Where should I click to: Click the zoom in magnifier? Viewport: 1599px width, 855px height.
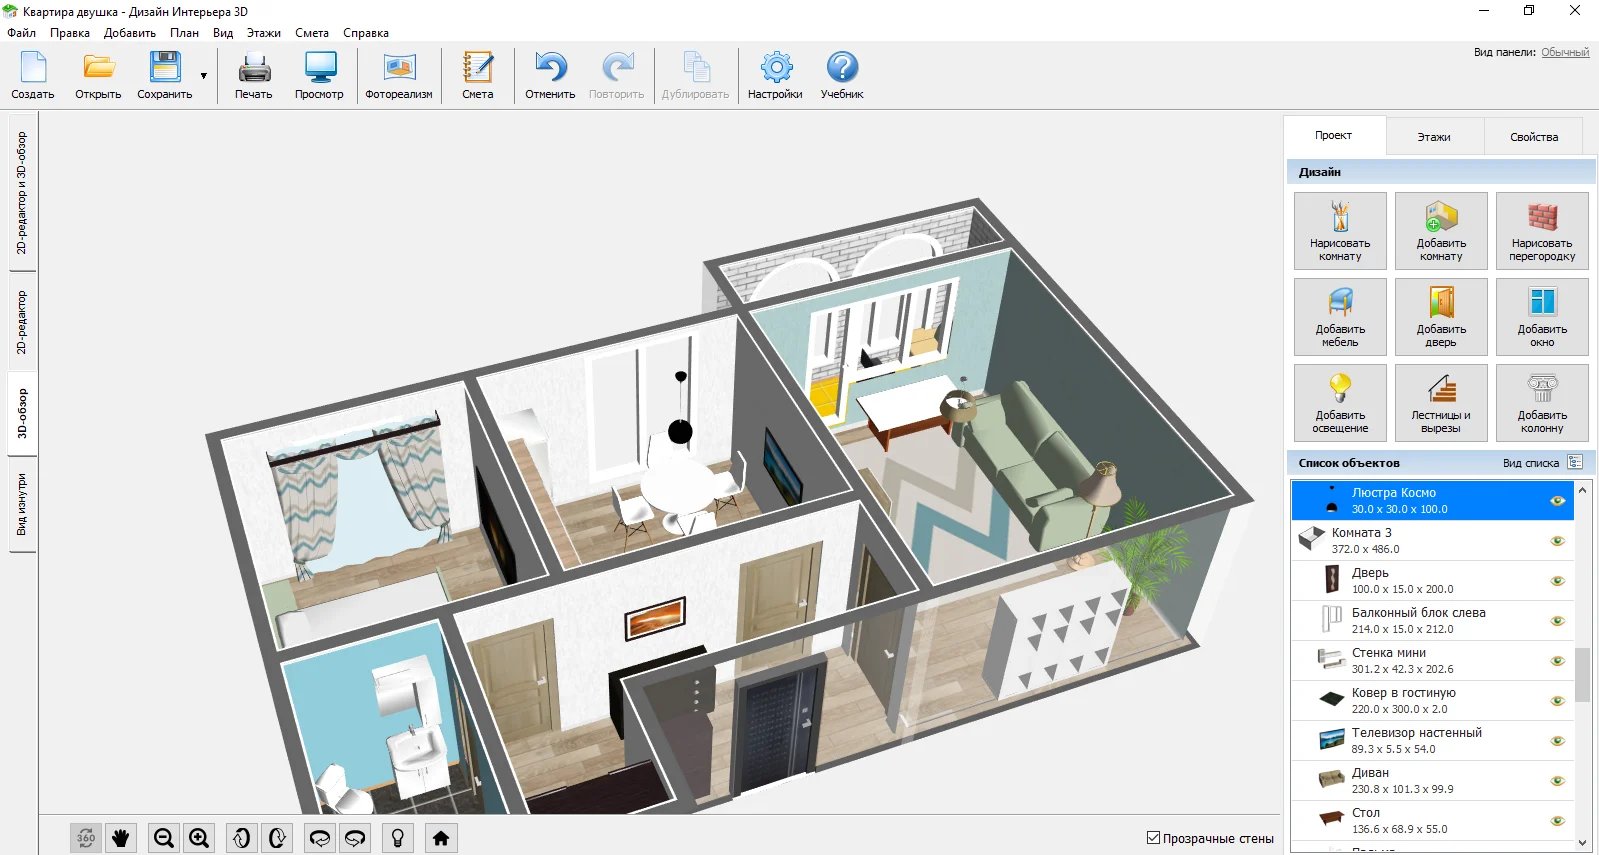(199, 838)
